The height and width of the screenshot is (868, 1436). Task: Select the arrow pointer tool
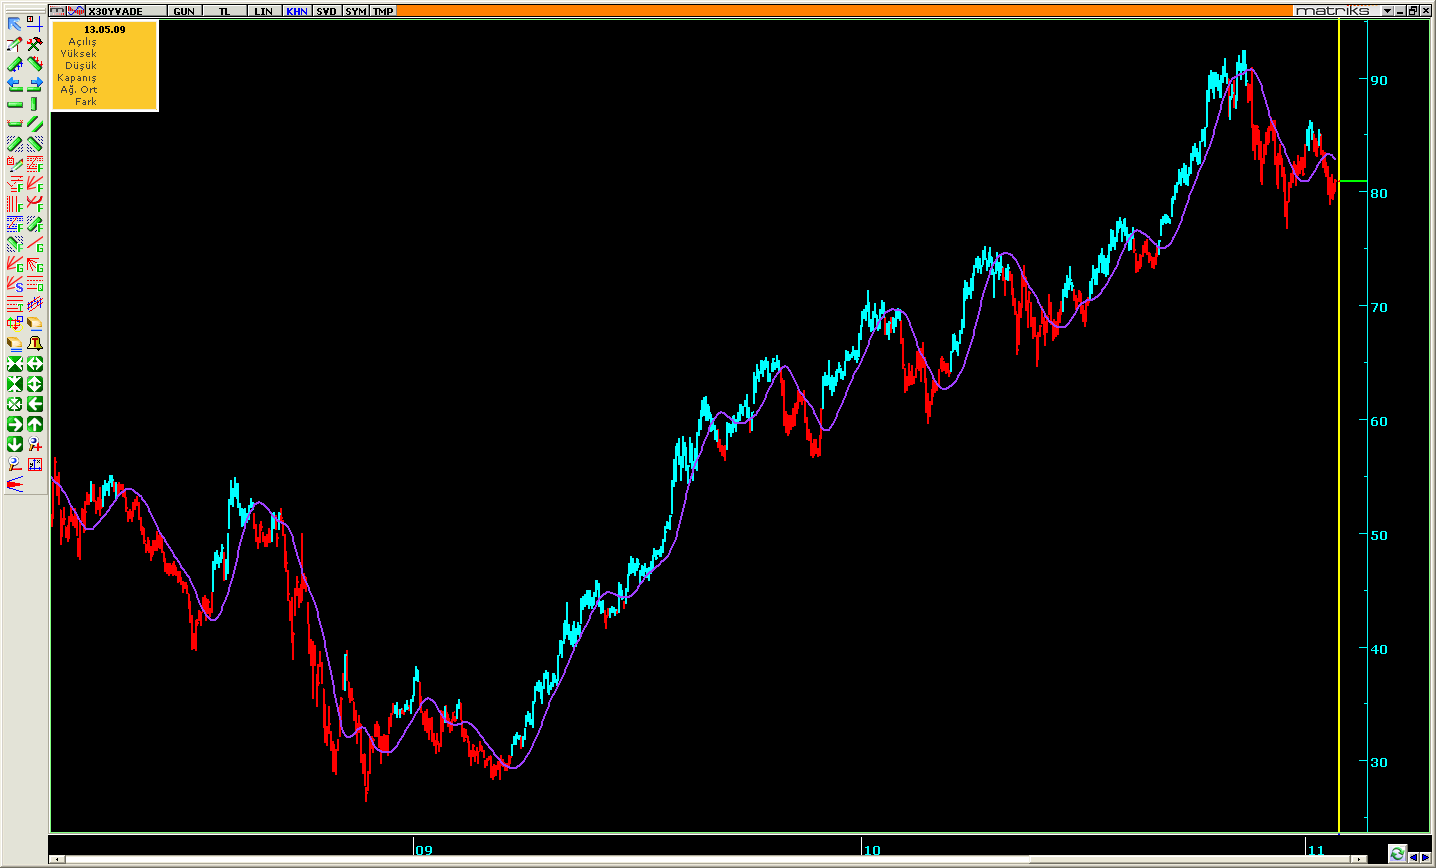(14, 24)
